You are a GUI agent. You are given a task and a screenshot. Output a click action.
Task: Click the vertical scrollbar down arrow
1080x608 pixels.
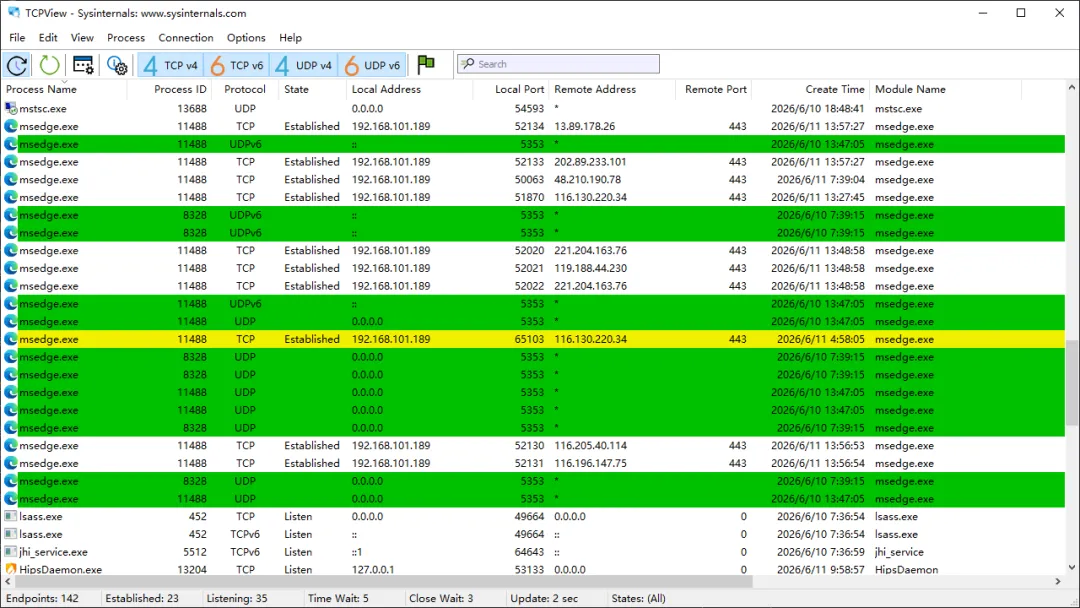point(1071,568)
